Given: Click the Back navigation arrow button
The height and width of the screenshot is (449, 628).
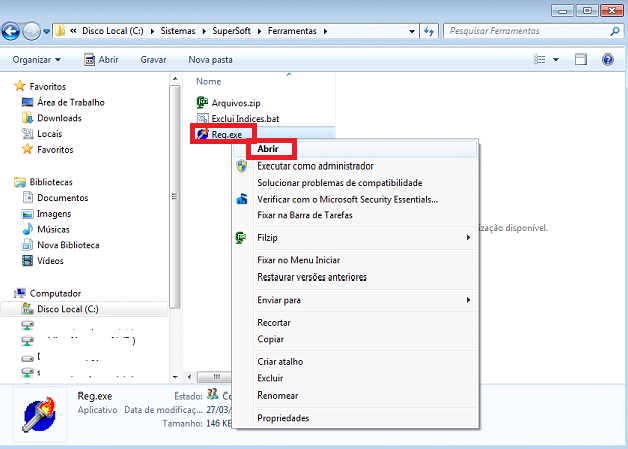Looking at the screenshot, I should 12,31.
